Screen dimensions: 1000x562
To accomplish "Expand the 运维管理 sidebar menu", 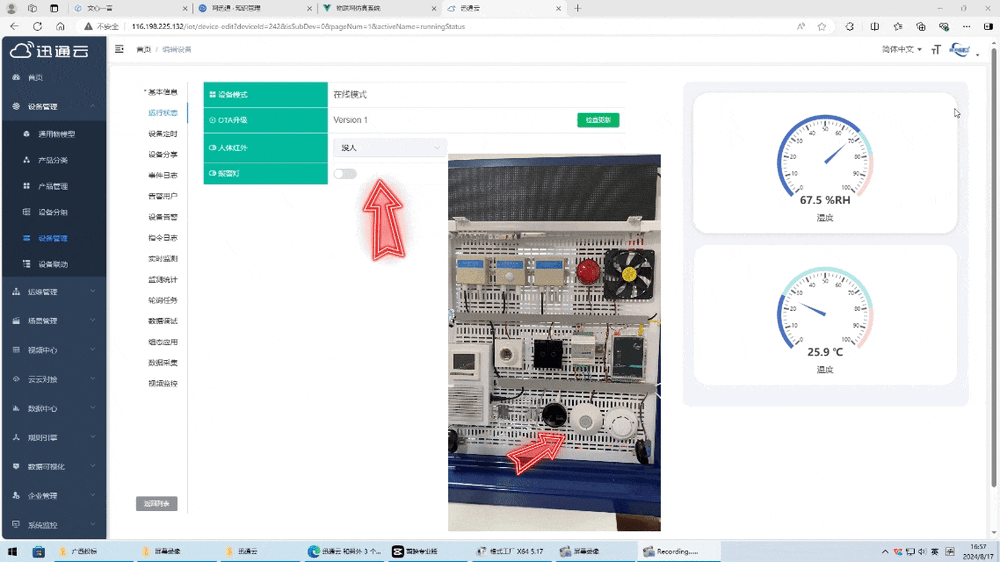I will 52,292.
